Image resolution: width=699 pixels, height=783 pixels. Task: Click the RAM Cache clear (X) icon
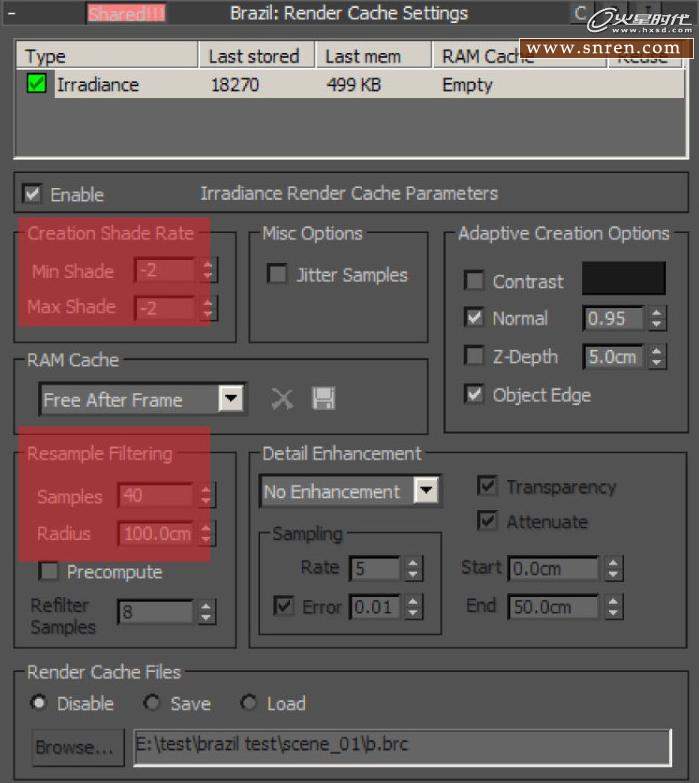[283, 399]
